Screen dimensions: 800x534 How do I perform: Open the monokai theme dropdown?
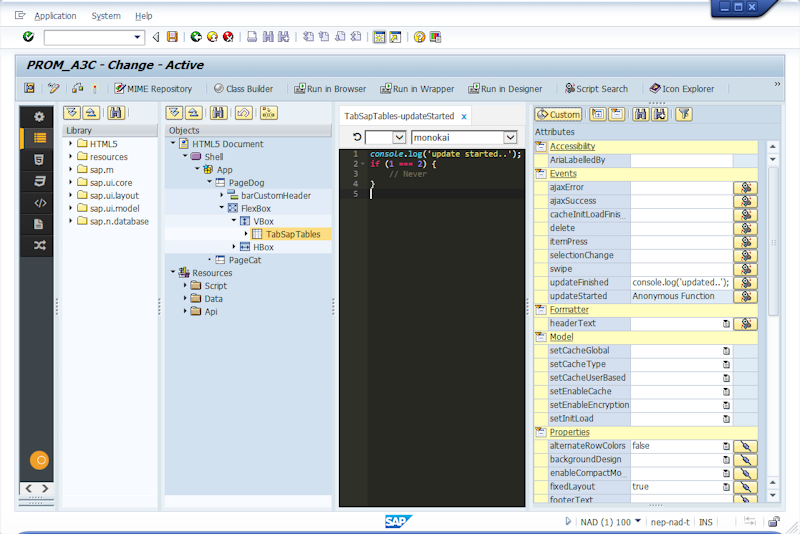click(510, 137)
